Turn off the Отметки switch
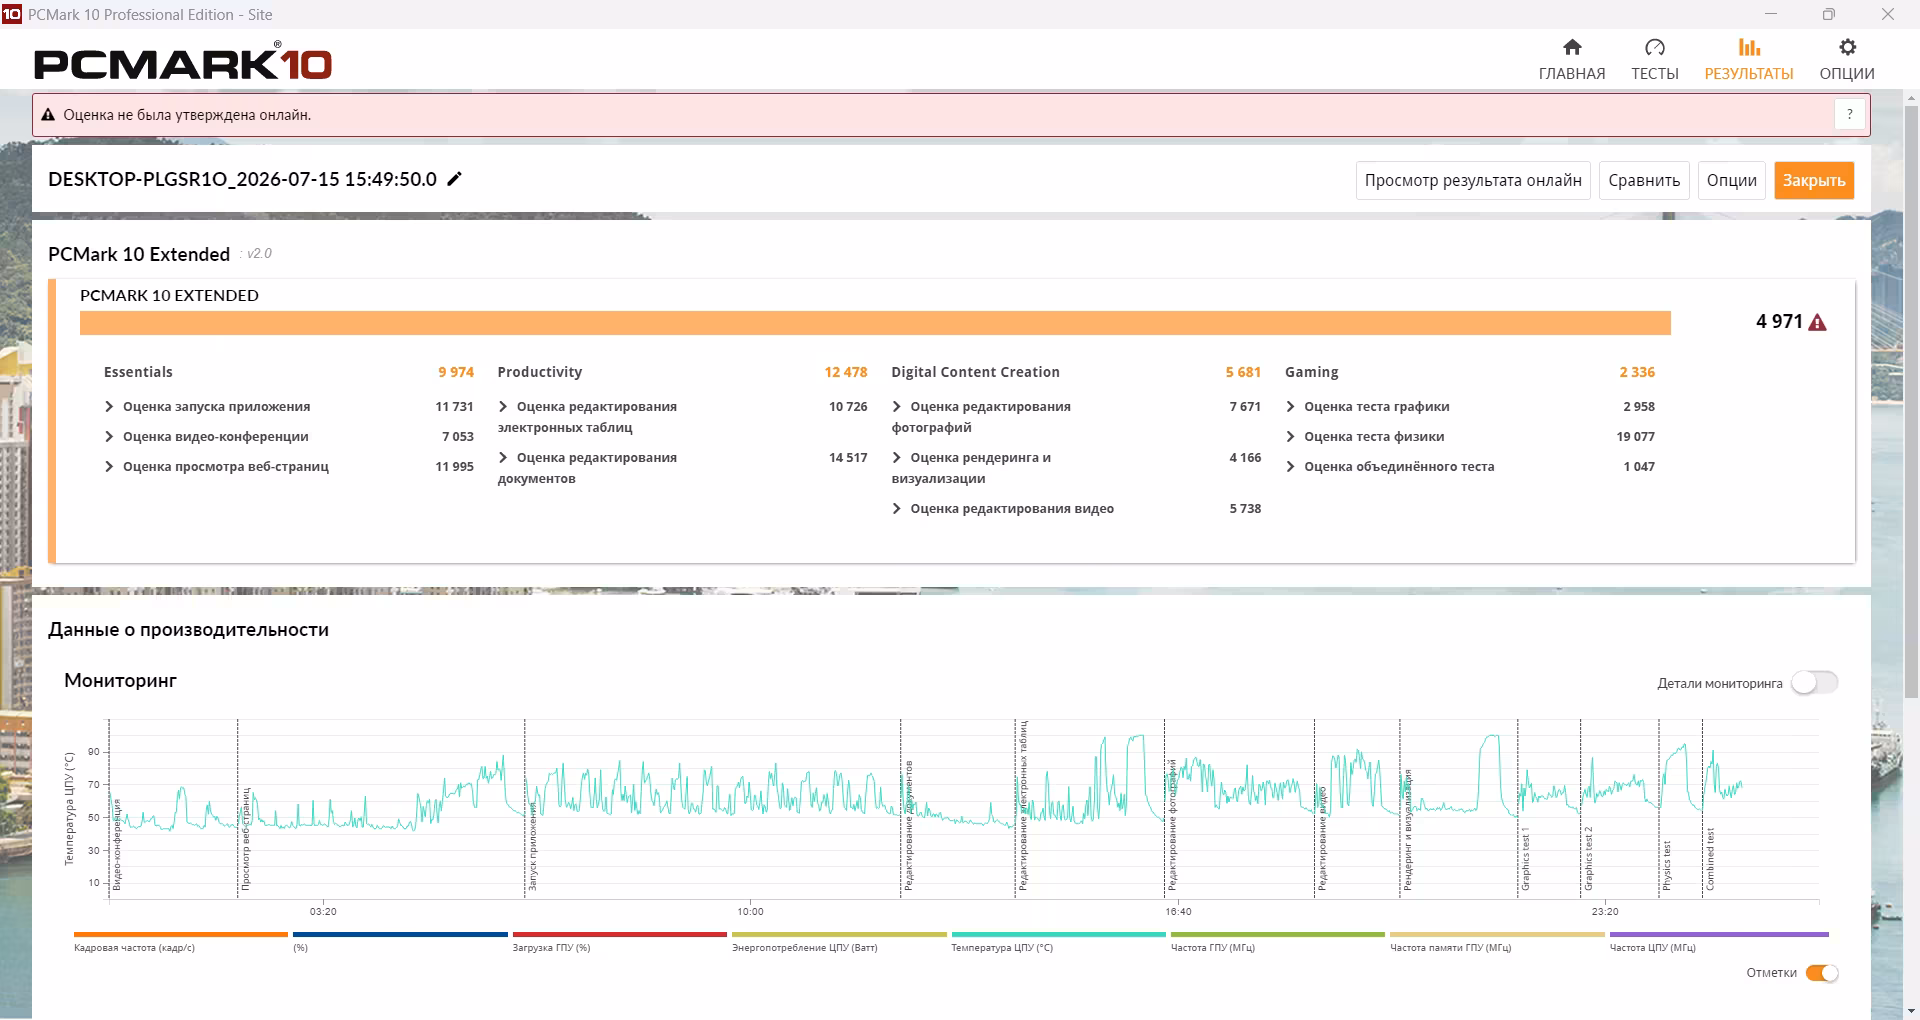1920x1020 pixels. tap(1822, 973)
